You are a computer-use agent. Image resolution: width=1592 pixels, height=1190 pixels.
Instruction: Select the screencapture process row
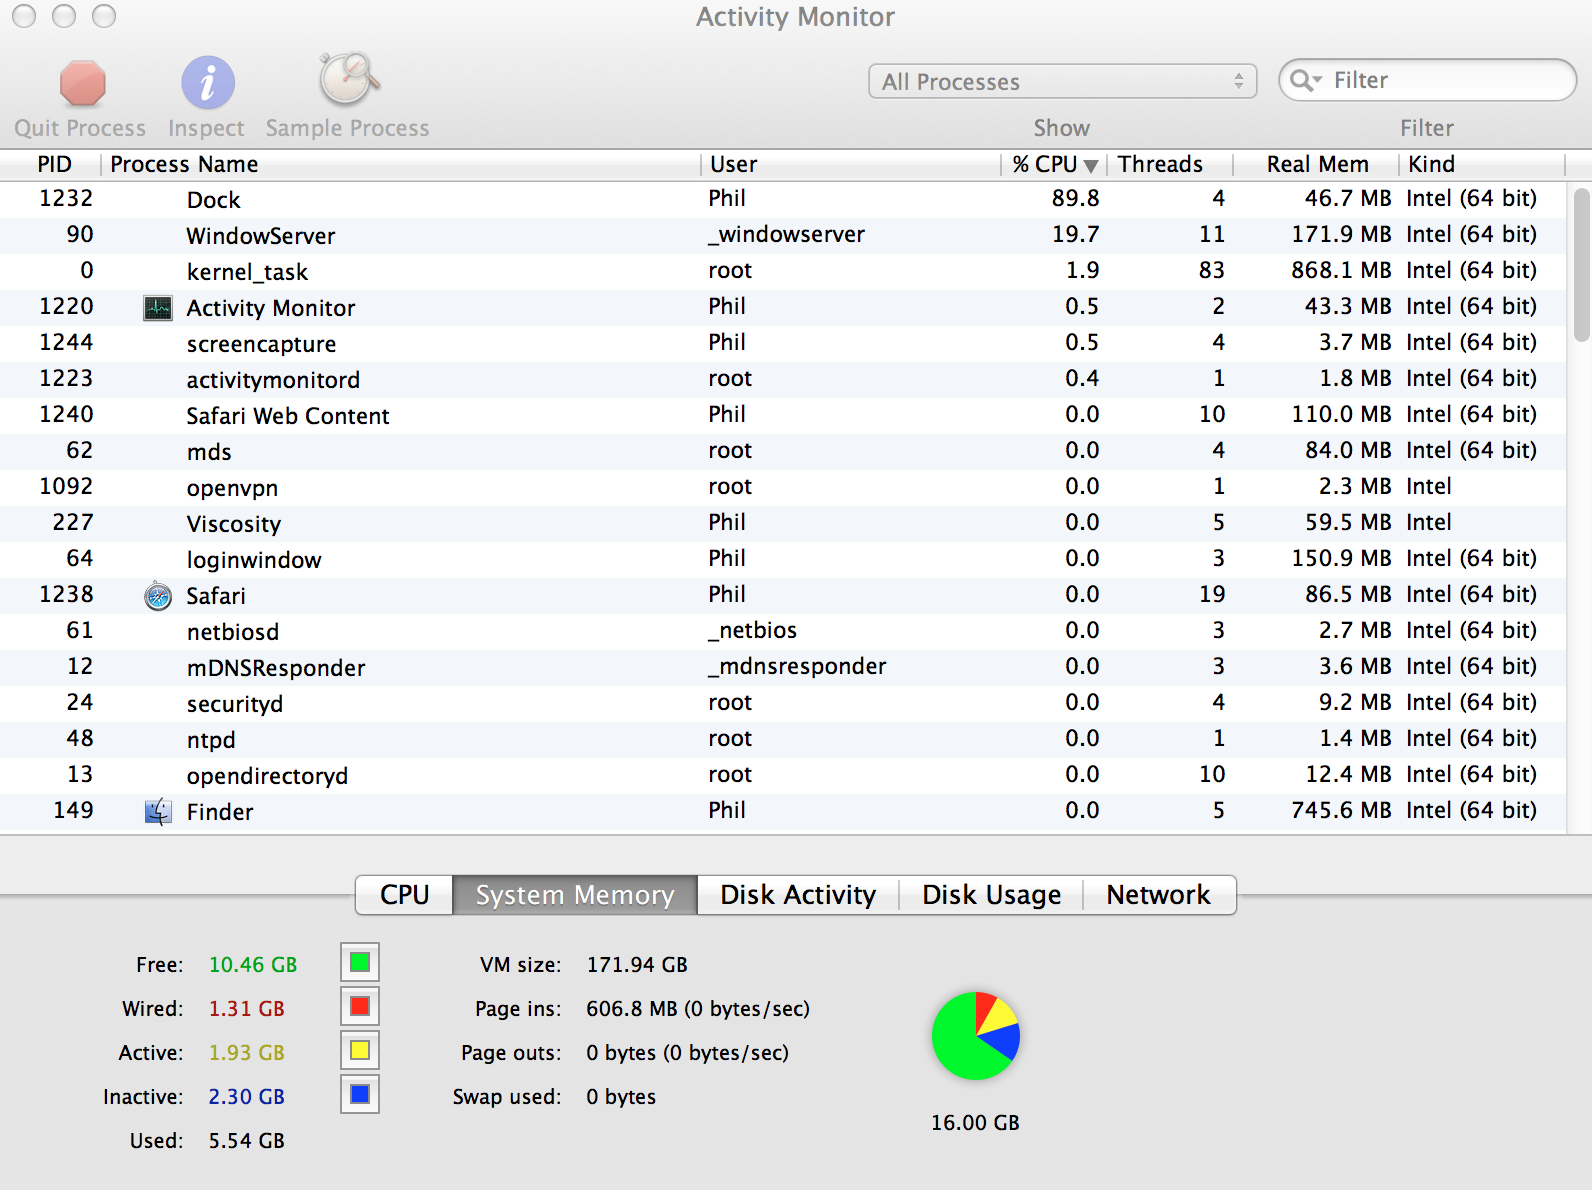(x=783, y=343)
